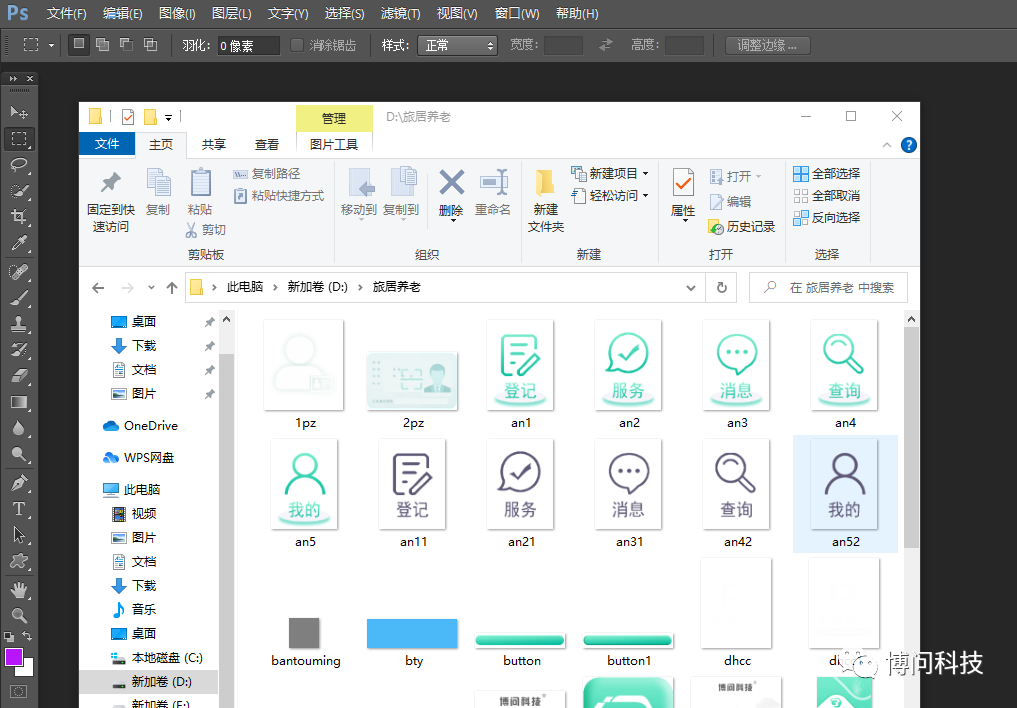Click the 历史记录 button
Screen dimensions: 1017x708
point(742,227)
